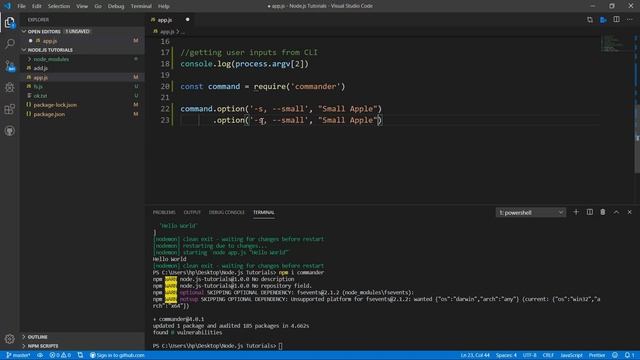Split the terminal panel
Image resolution: width=640 pixels, height=360 pixels.
(x=590, y=212)
